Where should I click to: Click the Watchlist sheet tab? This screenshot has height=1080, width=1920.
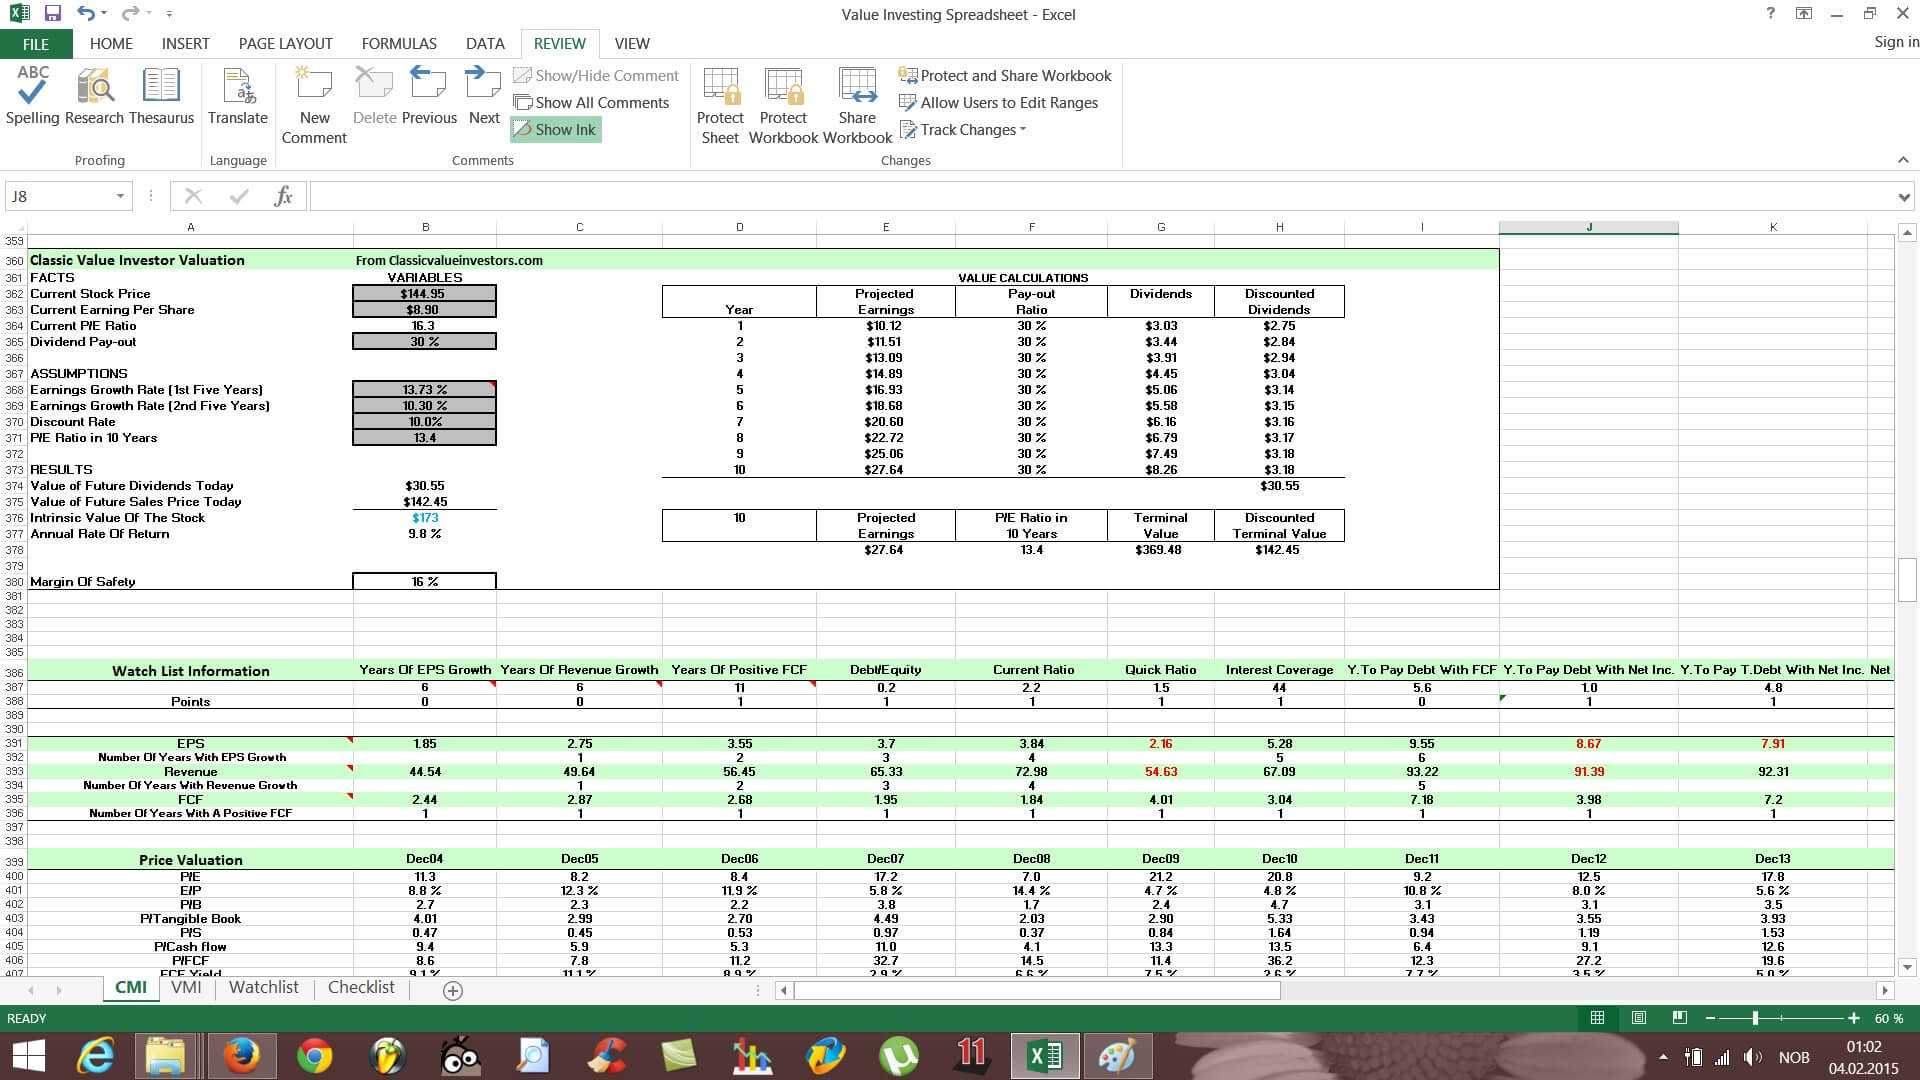click(x=262, y=988)
